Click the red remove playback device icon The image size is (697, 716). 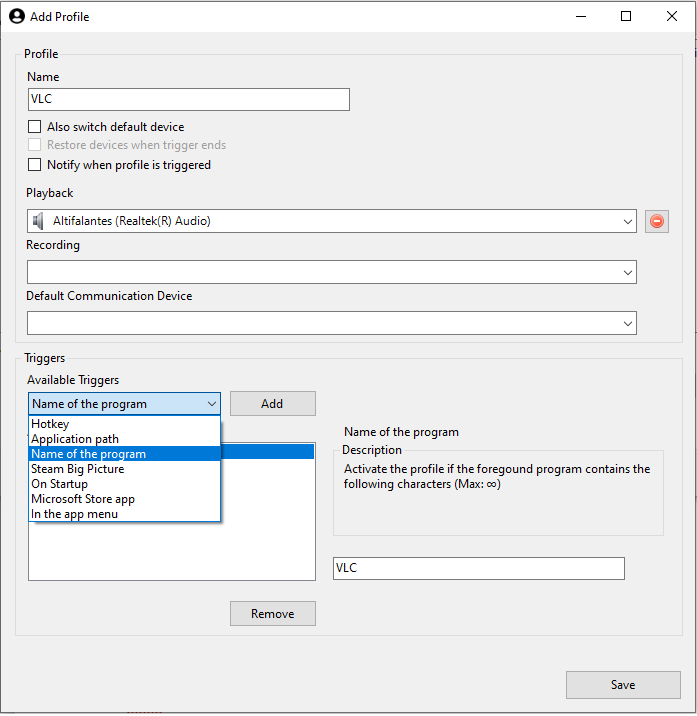[x=656, y=221]
